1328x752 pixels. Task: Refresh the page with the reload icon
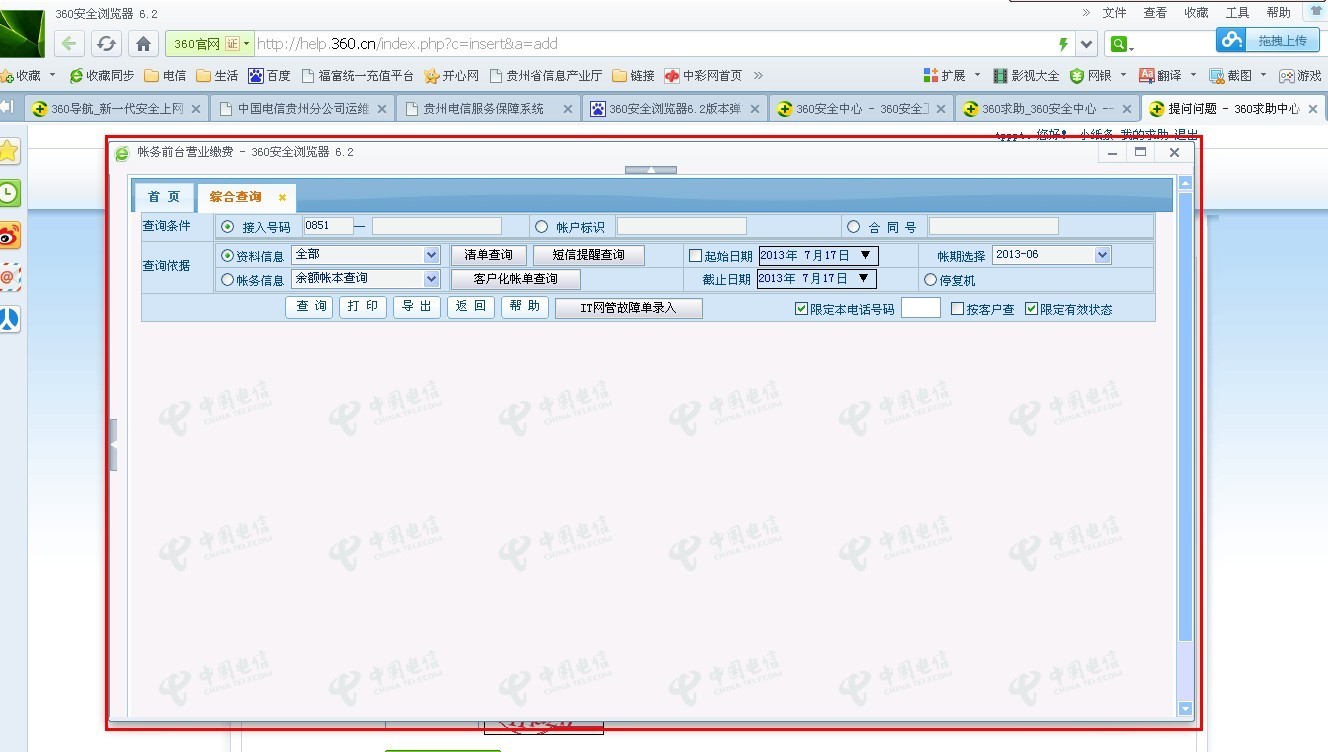105,43
